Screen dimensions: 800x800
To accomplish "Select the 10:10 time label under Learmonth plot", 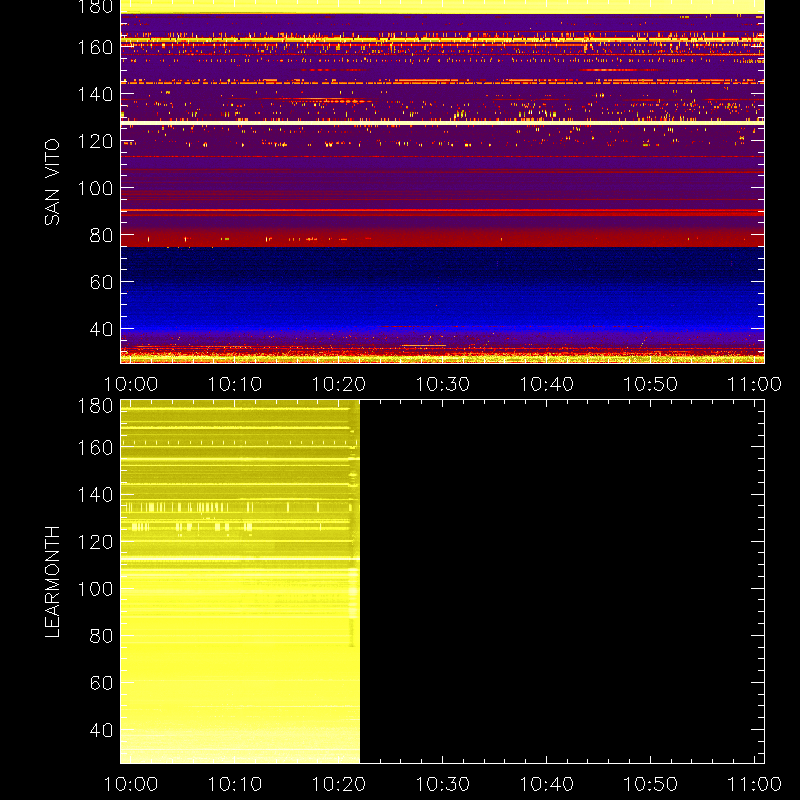I will 235,784.
